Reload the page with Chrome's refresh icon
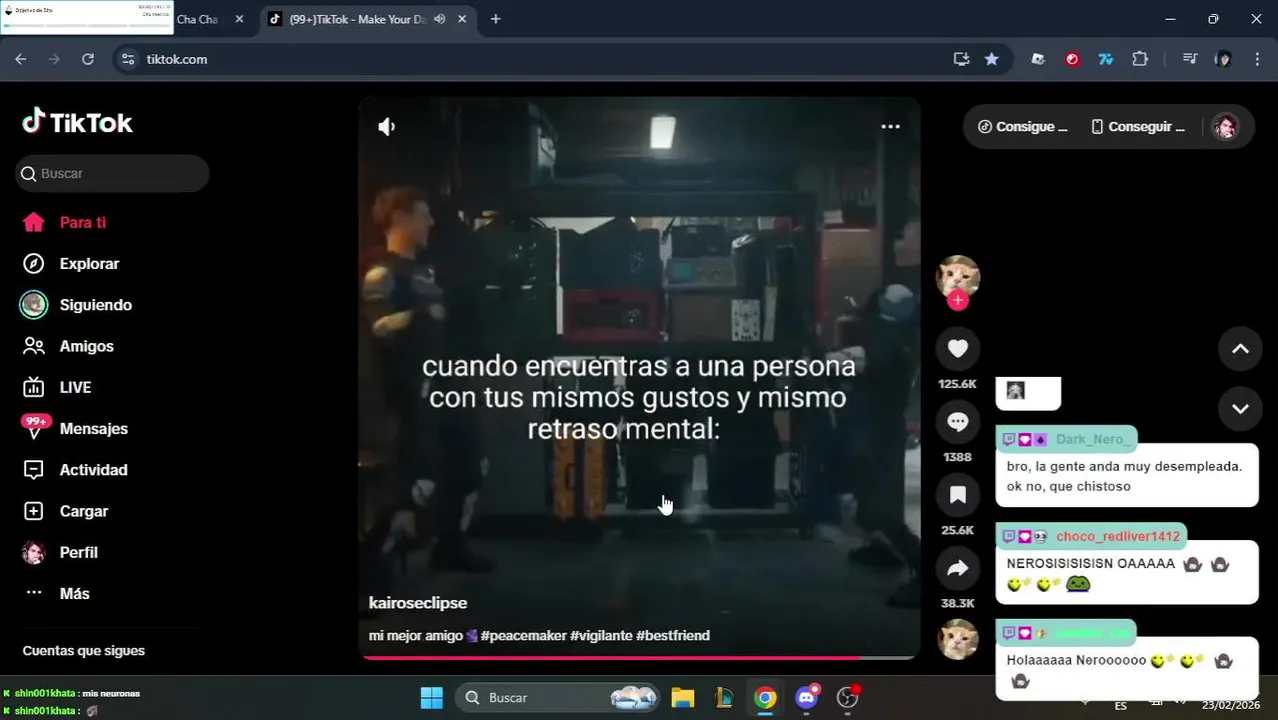Viewport: 1278px width, 720px height. 88,59
